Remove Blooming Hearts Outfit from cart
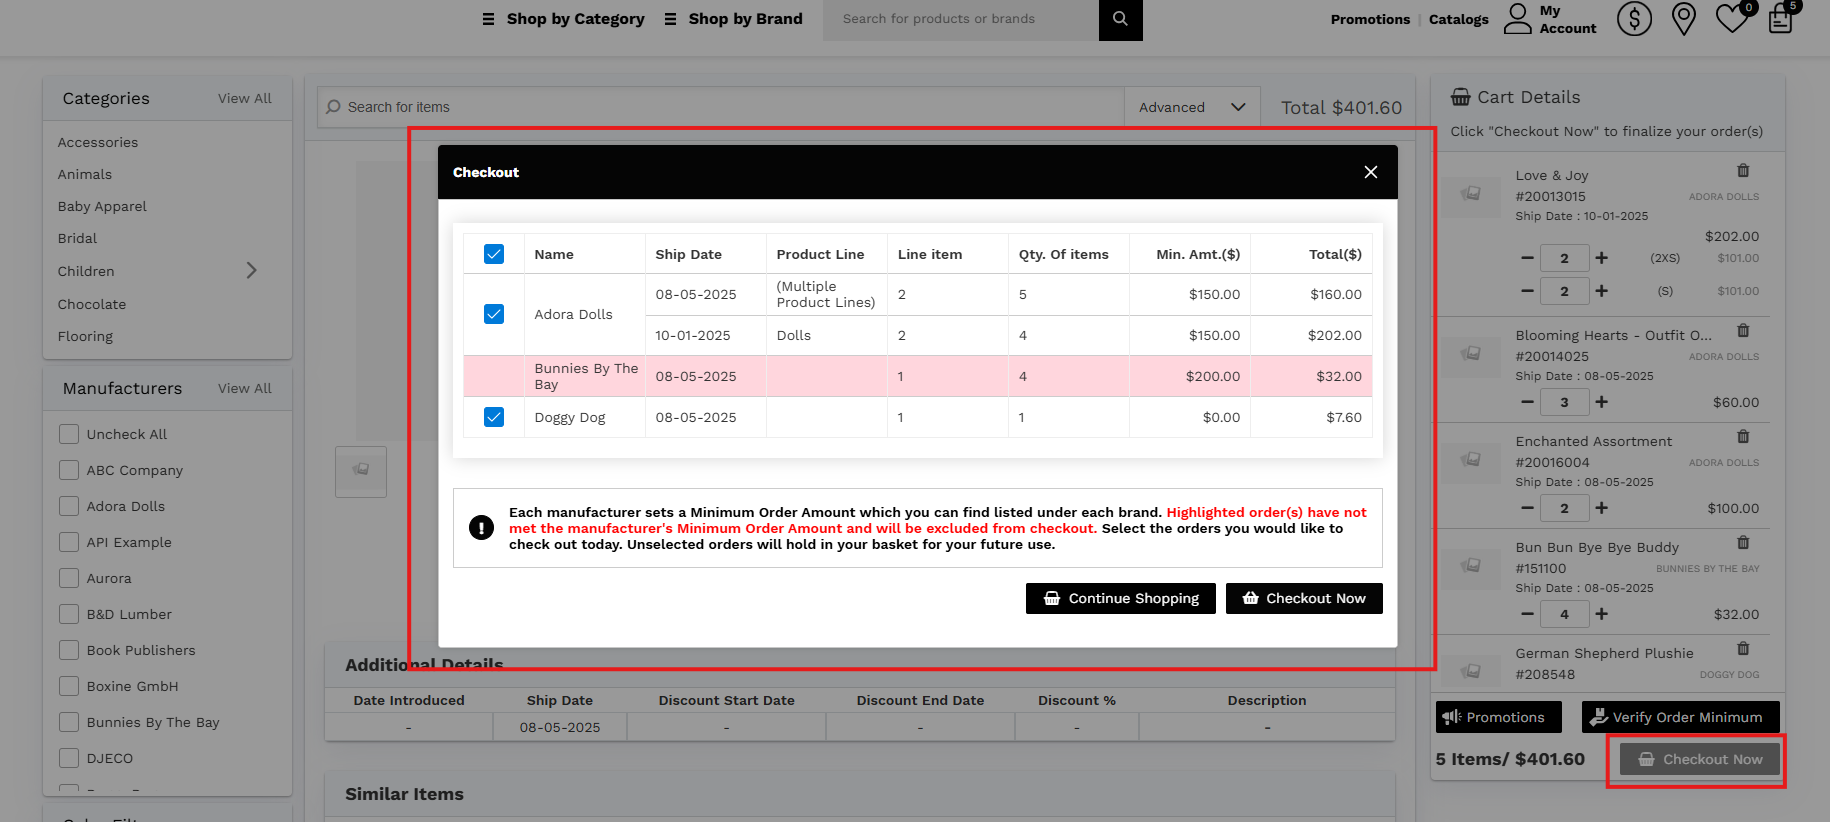The image size is (1830, 822). point(1743,331)
